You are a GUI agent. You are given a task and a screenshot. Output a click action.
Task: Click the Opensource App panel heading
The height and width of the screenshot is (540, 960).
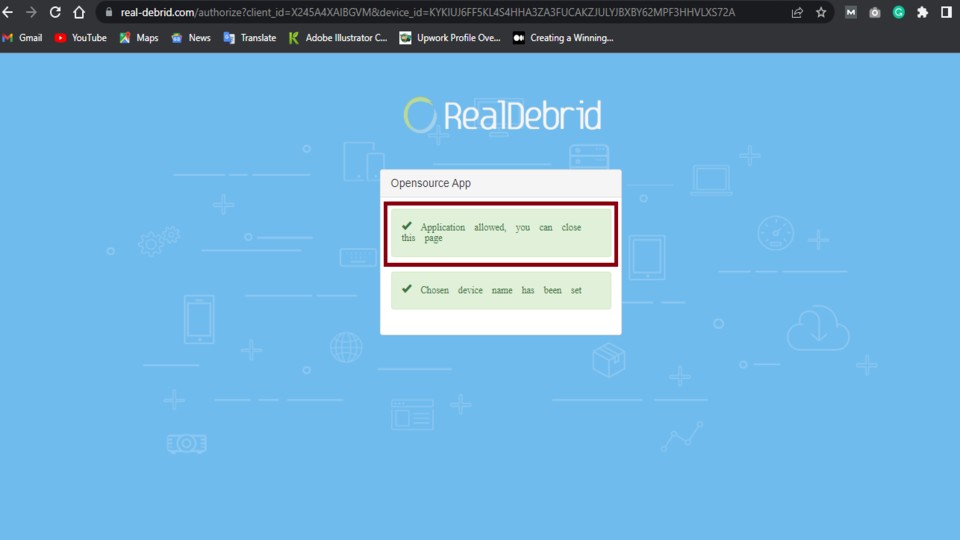click(430, 183)
